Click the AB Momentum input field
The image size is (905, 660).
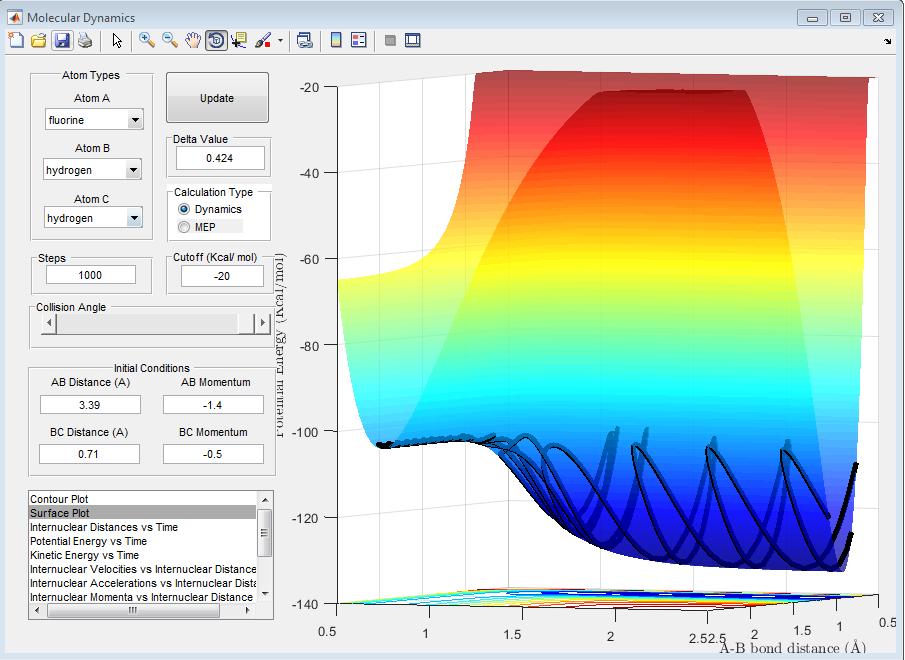tap(213, 405)
